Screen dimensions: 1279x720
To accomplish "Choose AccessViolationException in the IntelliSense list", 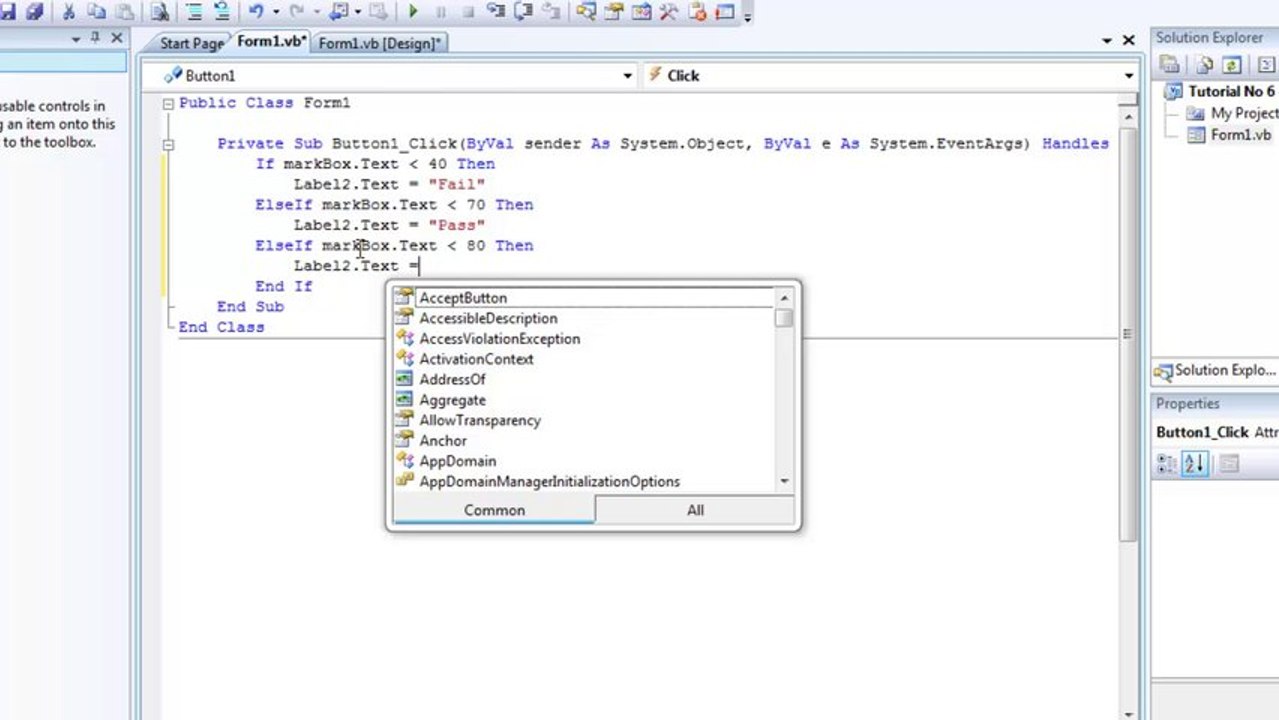I will pyautogui.click(x=583, y=339).
